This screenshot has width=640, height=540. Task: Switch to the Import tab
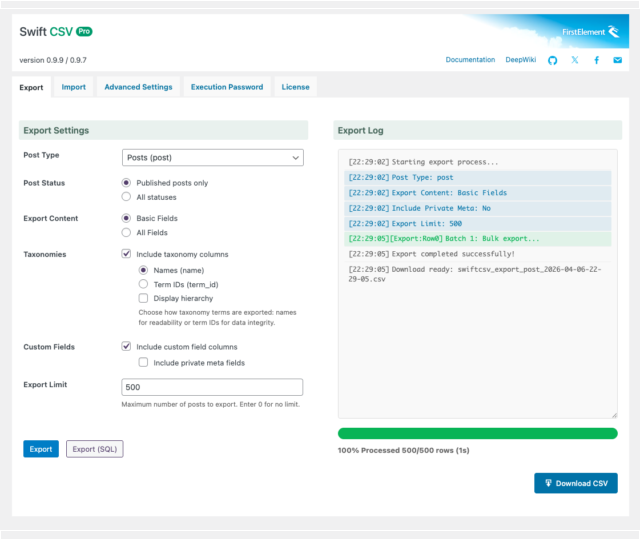pyautogui.click(x=73, y=87)
